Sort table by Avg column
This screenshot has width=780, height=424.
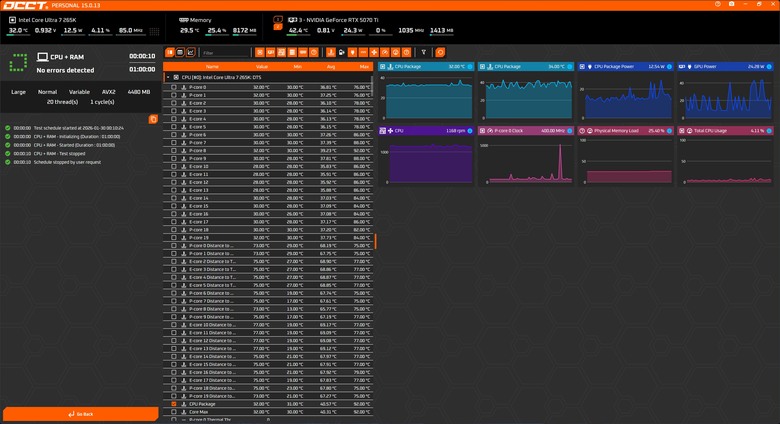pyautogui.click(x=331, y=67)
